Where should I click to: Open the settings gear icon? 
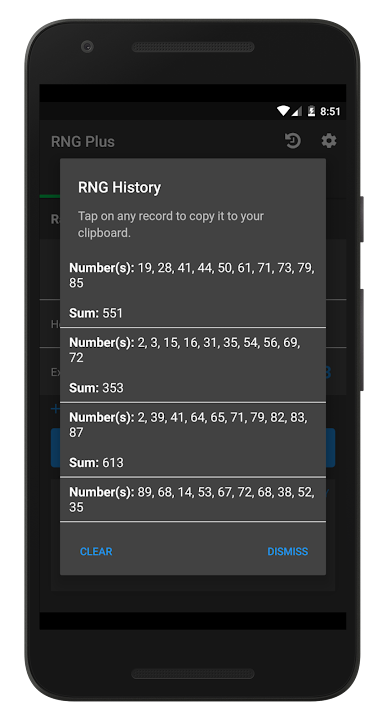tap(329, 141)
